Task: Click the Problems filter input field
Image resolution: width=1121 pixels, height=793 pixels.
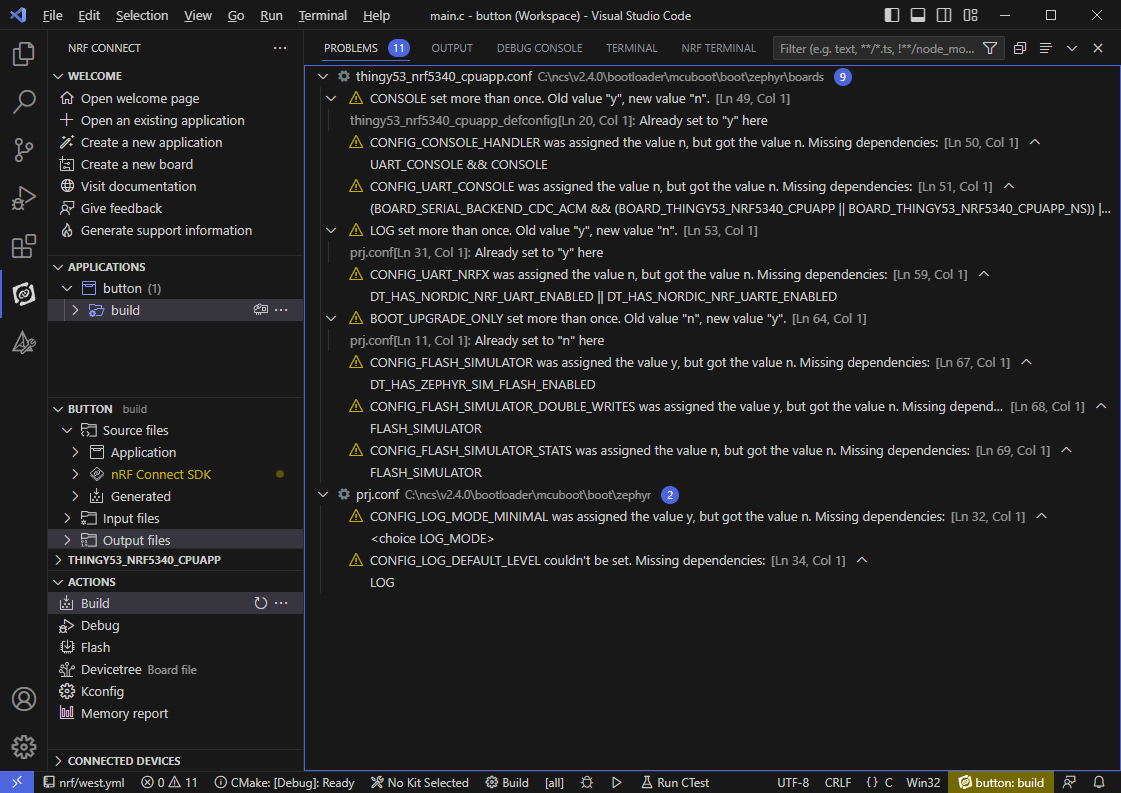Action: (876, 48)
